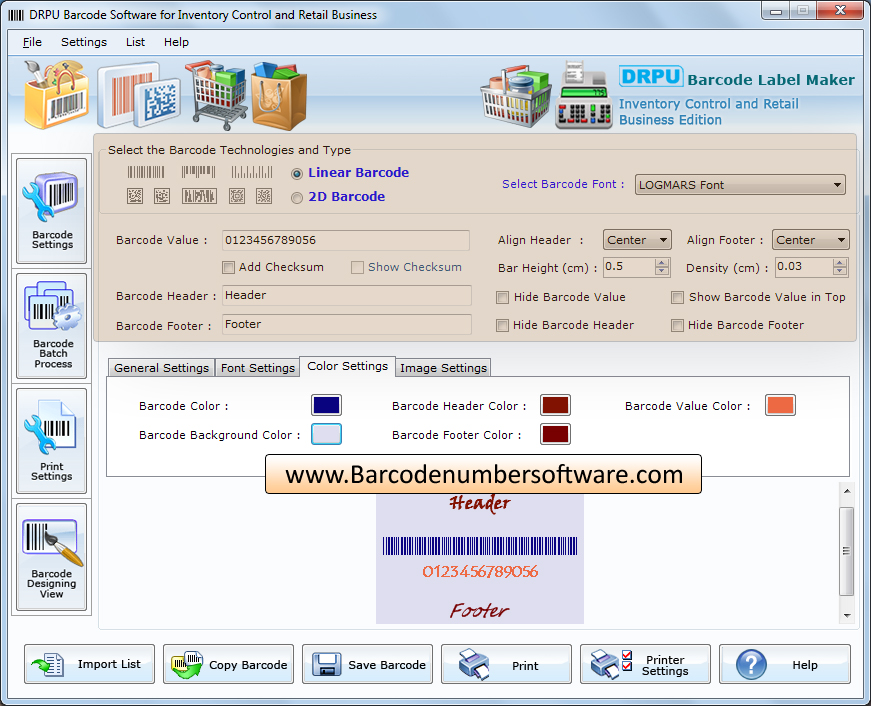Click the Copy Barcode icon button
This screenshot has width=871, height=706.
[x=228, y=664]
